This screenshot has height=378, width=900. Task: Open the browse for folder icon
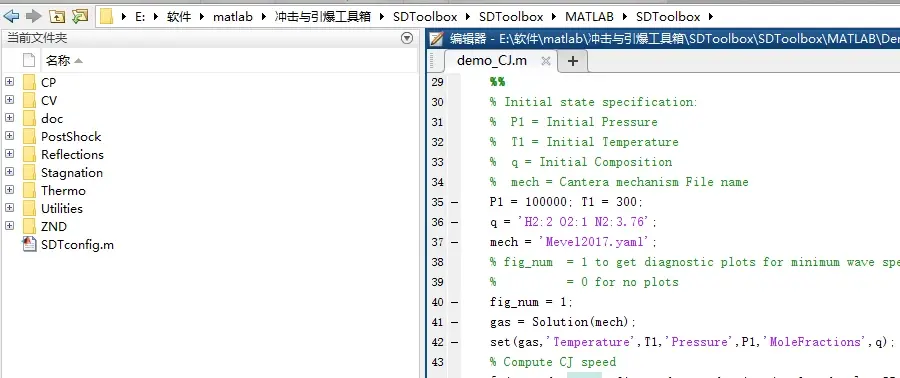point(80,16)
